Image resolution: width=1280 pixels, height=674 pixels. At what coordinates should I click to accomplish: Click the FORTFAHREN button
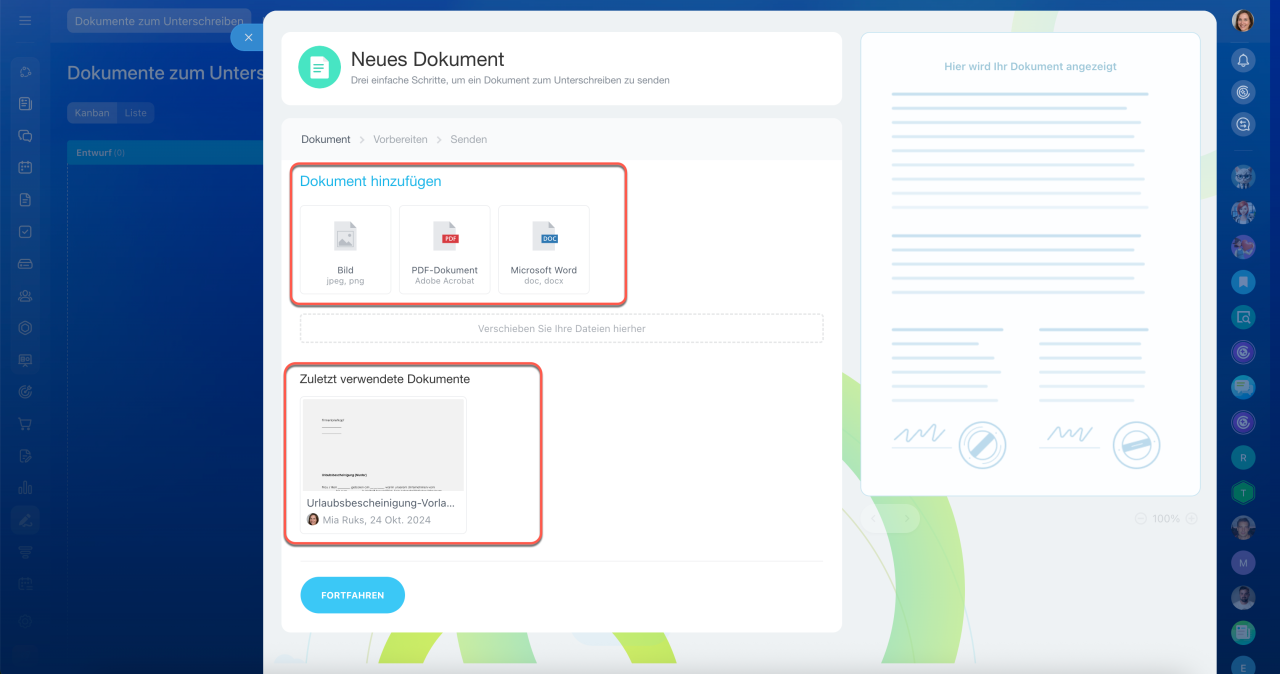point(352,595)
